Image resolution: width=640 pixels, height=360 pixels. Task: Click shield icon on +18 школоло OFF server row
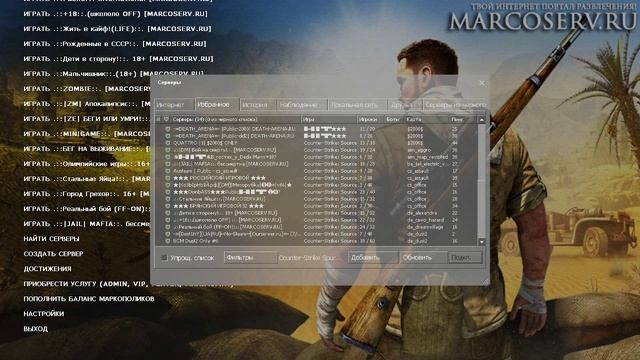coord(168,220)
